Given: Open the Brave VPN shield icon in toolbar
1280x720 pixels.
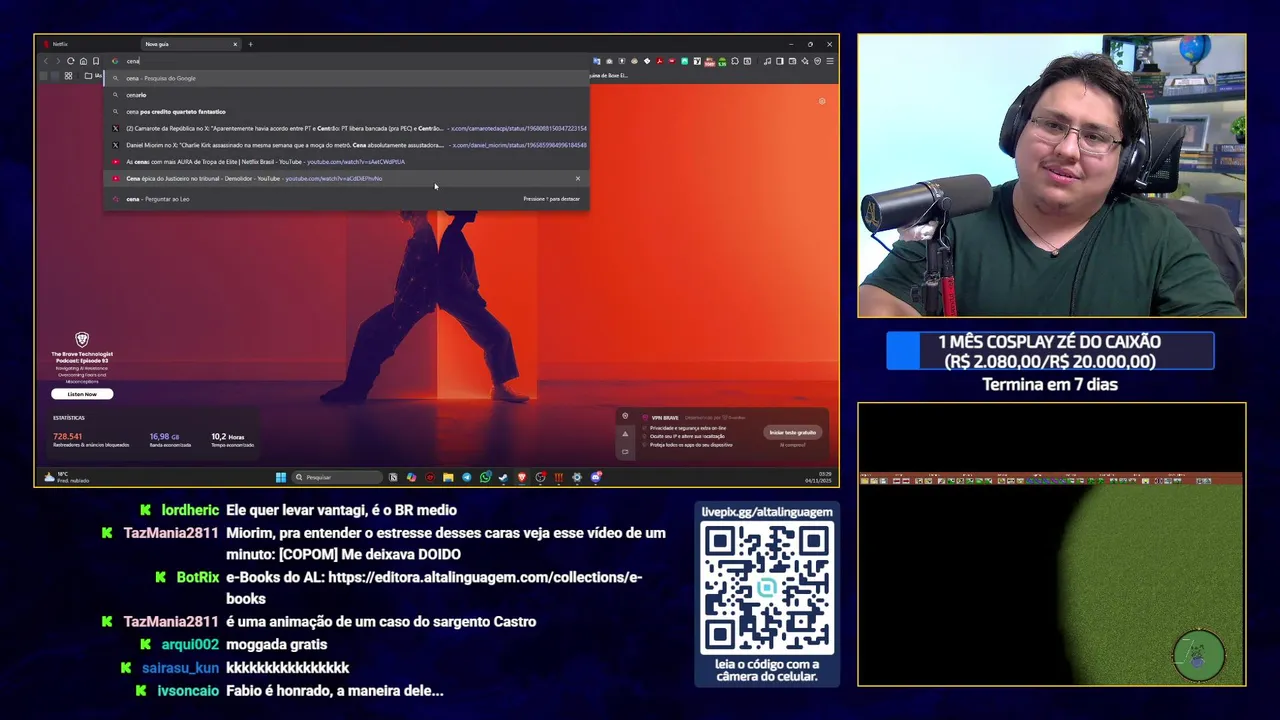Looking at the screenshot, I should pyautogui.click(x=817, y=61).
